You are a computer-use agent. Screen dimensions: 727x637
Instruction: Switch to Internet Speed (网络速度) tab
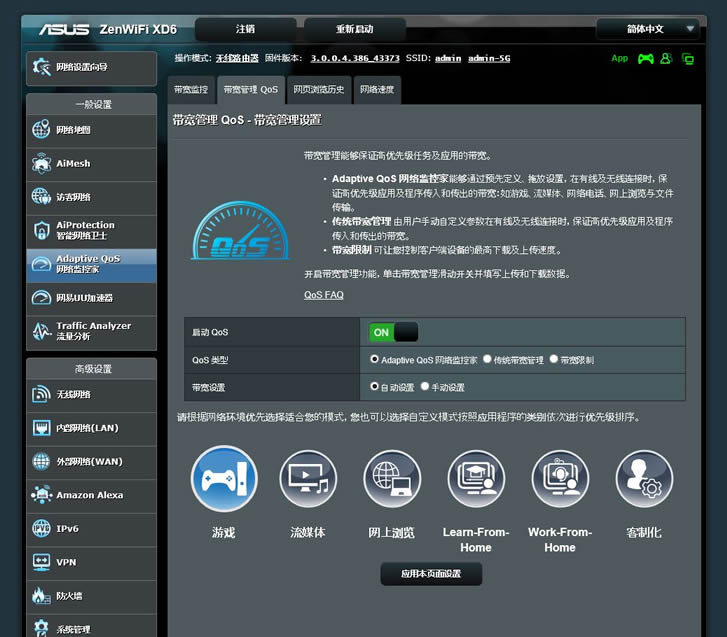(x=377, y=89)
